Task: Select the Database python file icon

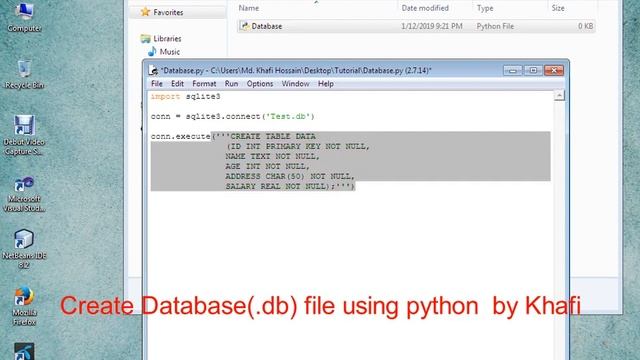Action: [x=244, y=26]
